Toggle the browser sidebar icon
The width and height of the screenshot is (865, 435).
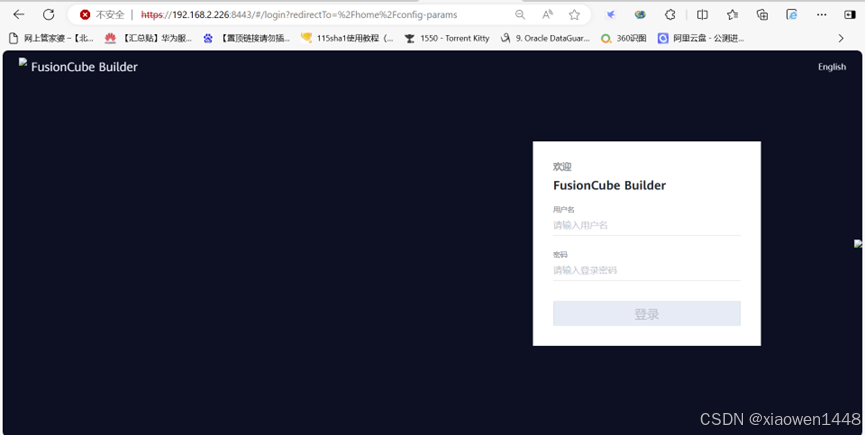[850, 15]
